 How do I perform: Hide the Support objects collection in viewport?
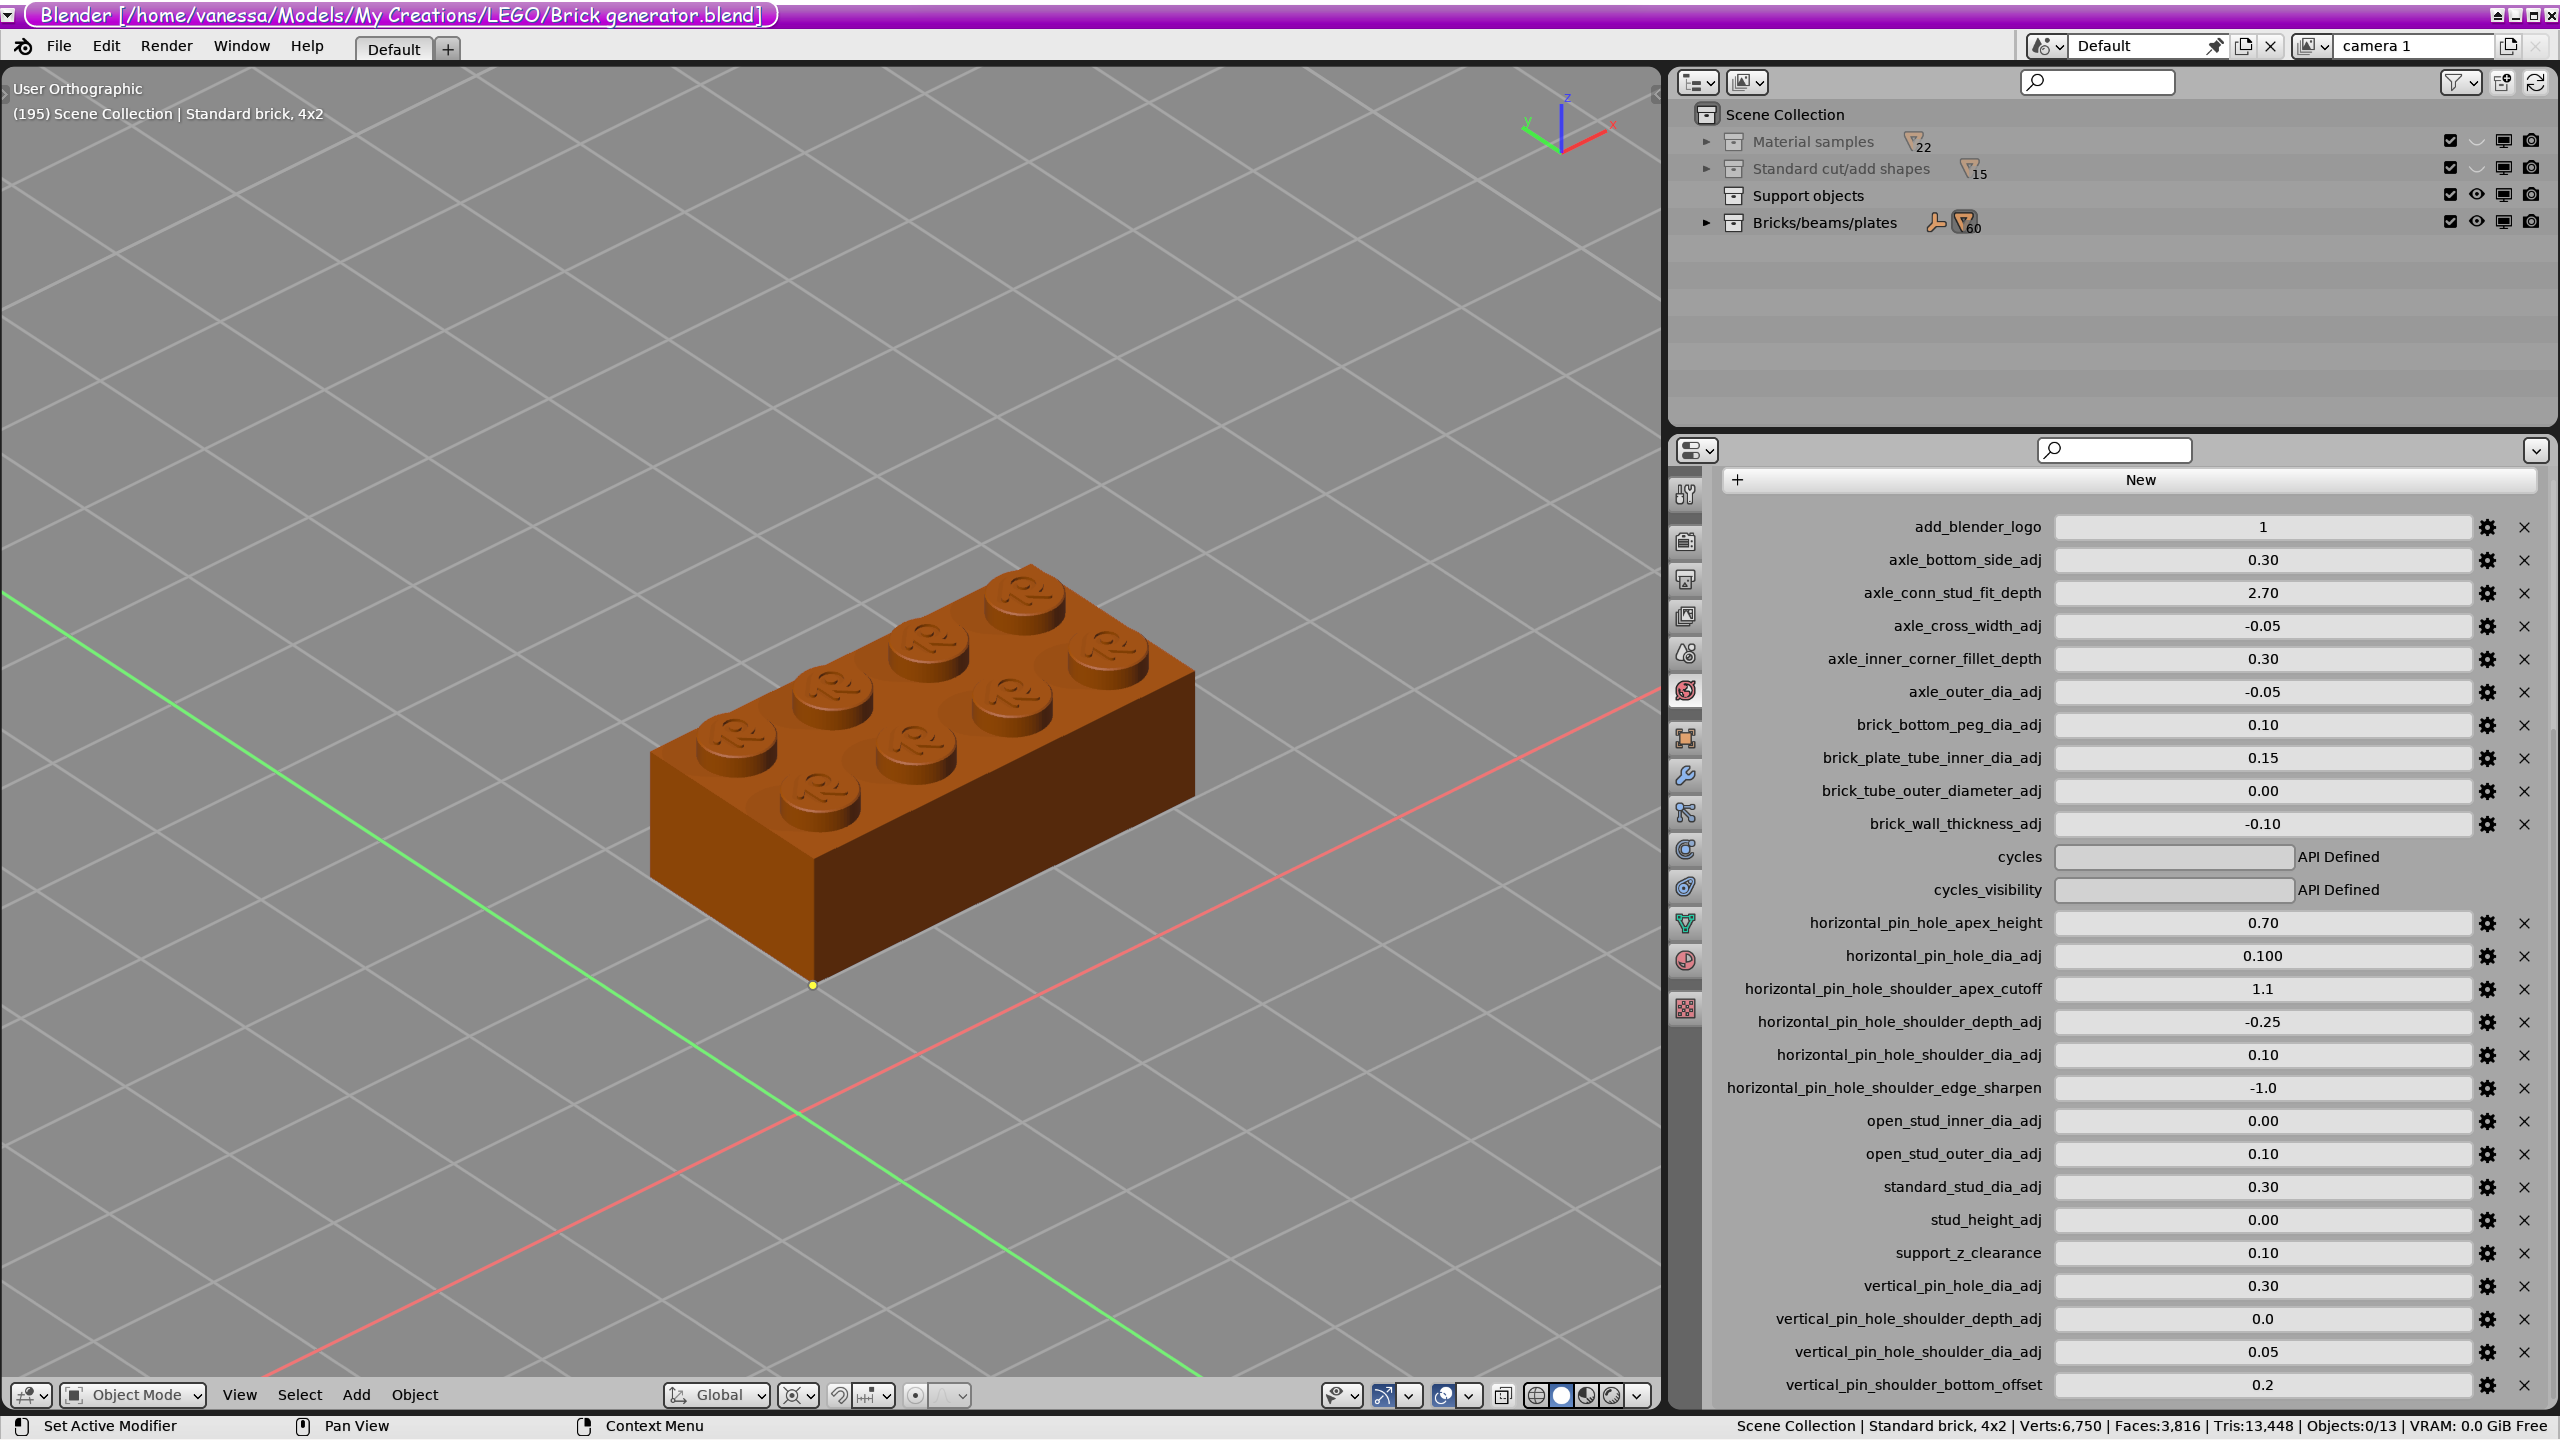(2475, 195)
